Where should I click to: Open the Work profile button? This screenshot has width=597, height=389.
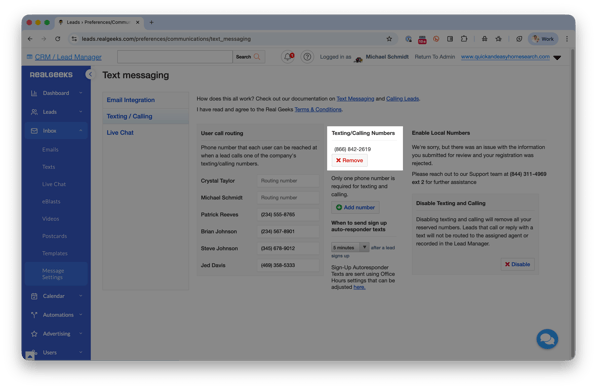coord(543,39)
